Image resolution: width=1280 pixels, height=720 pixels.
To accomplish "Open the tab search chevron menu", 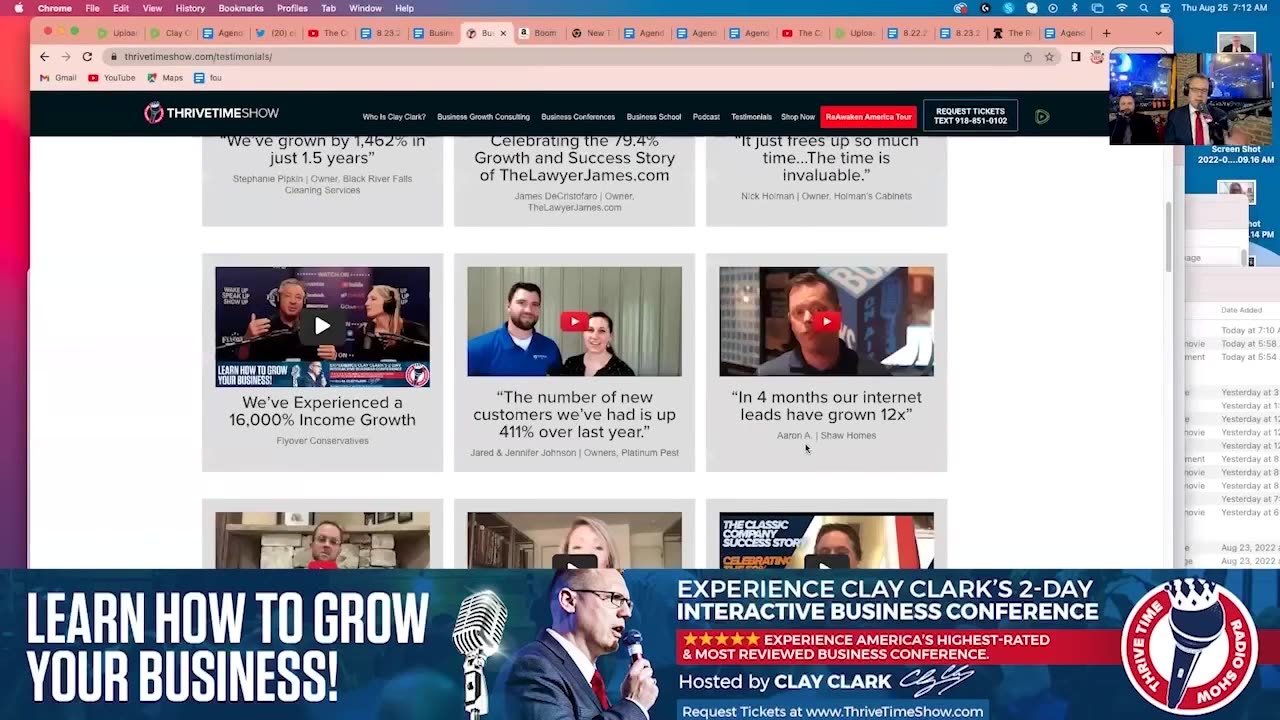I will tap(1159, 33).
